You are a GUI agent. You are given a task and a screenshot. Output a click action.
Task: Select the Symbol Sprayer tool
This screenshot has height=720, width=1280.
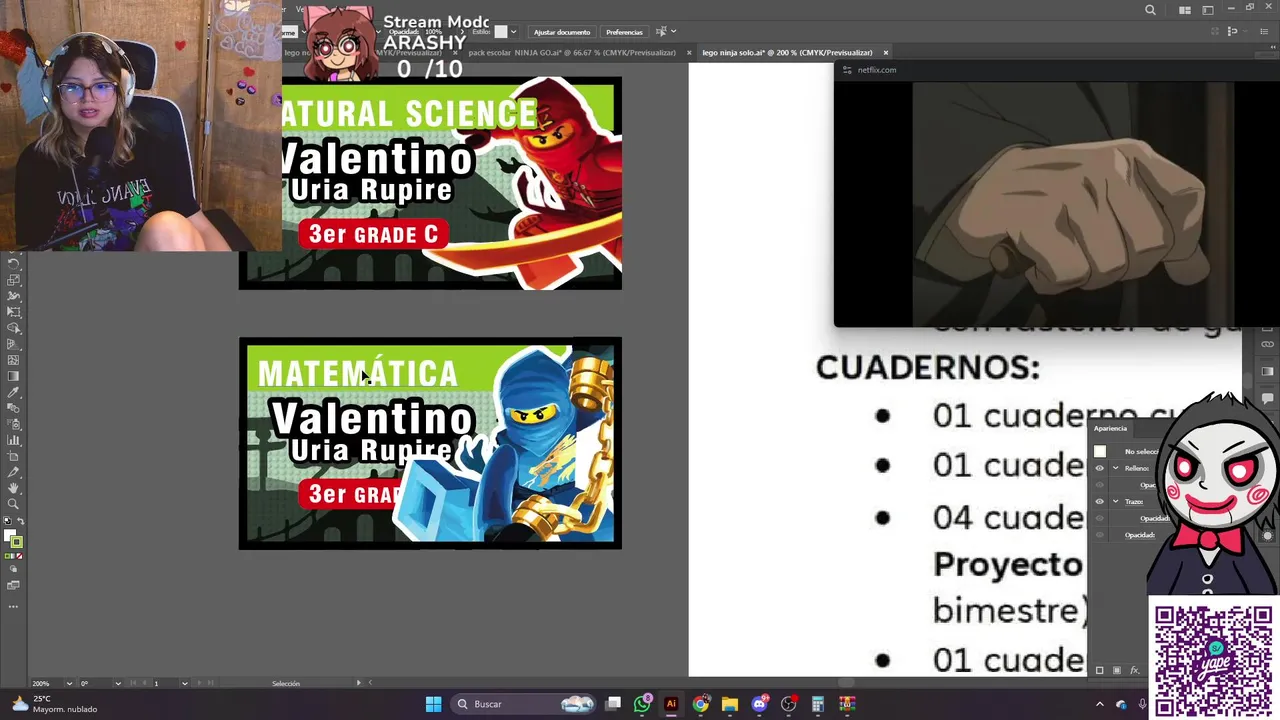click(14, 424)
